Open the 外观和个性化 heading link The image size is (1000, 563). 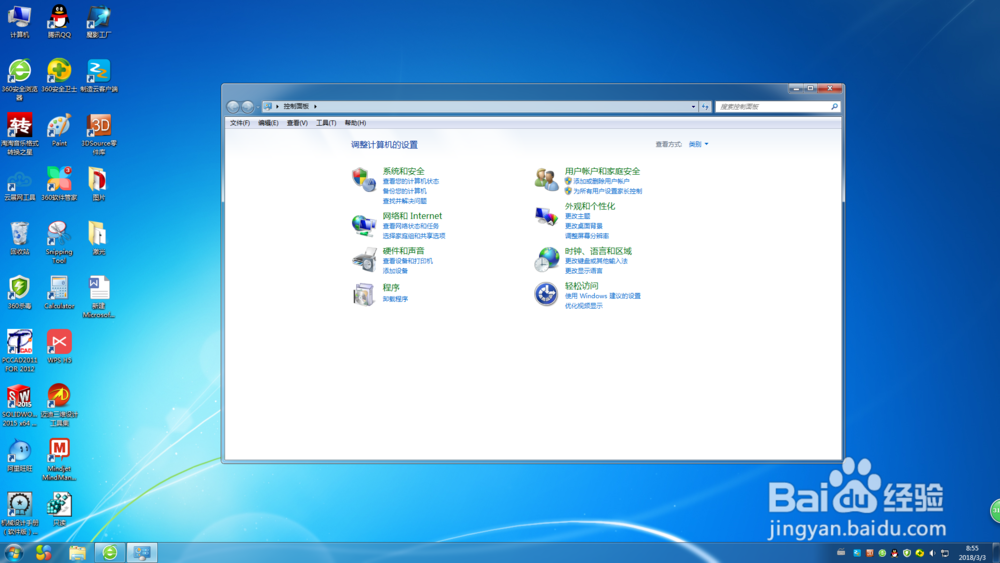[590, 206]
